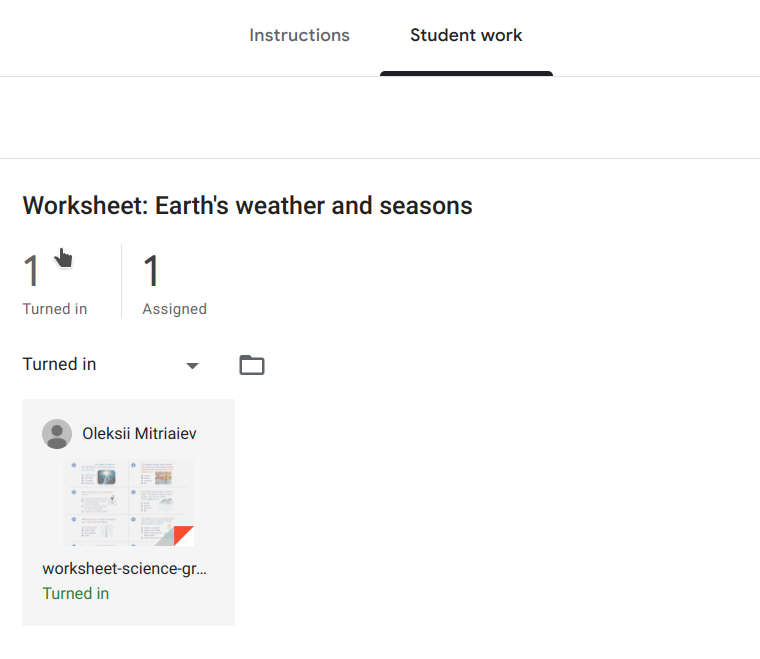Filter by the number 1 above Turned in
The height and width of the screenshot is (659, 760).
point(31,270)
